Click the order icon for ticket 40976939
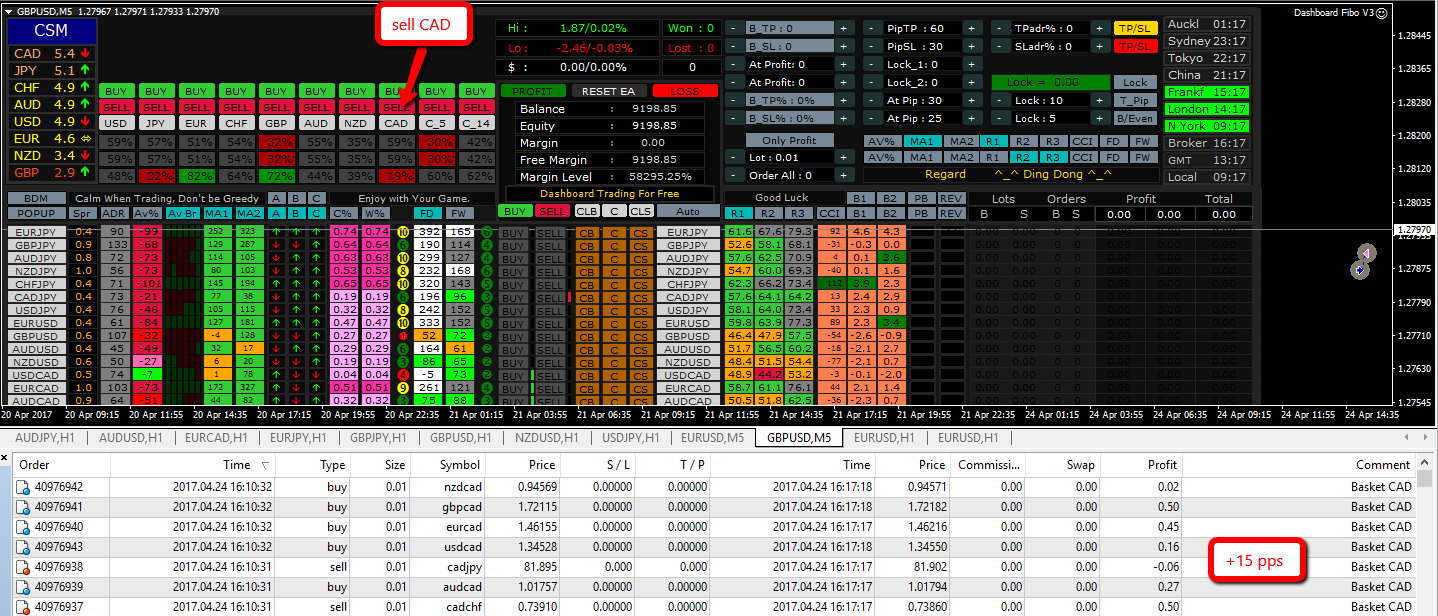 (x=22, y=587)
